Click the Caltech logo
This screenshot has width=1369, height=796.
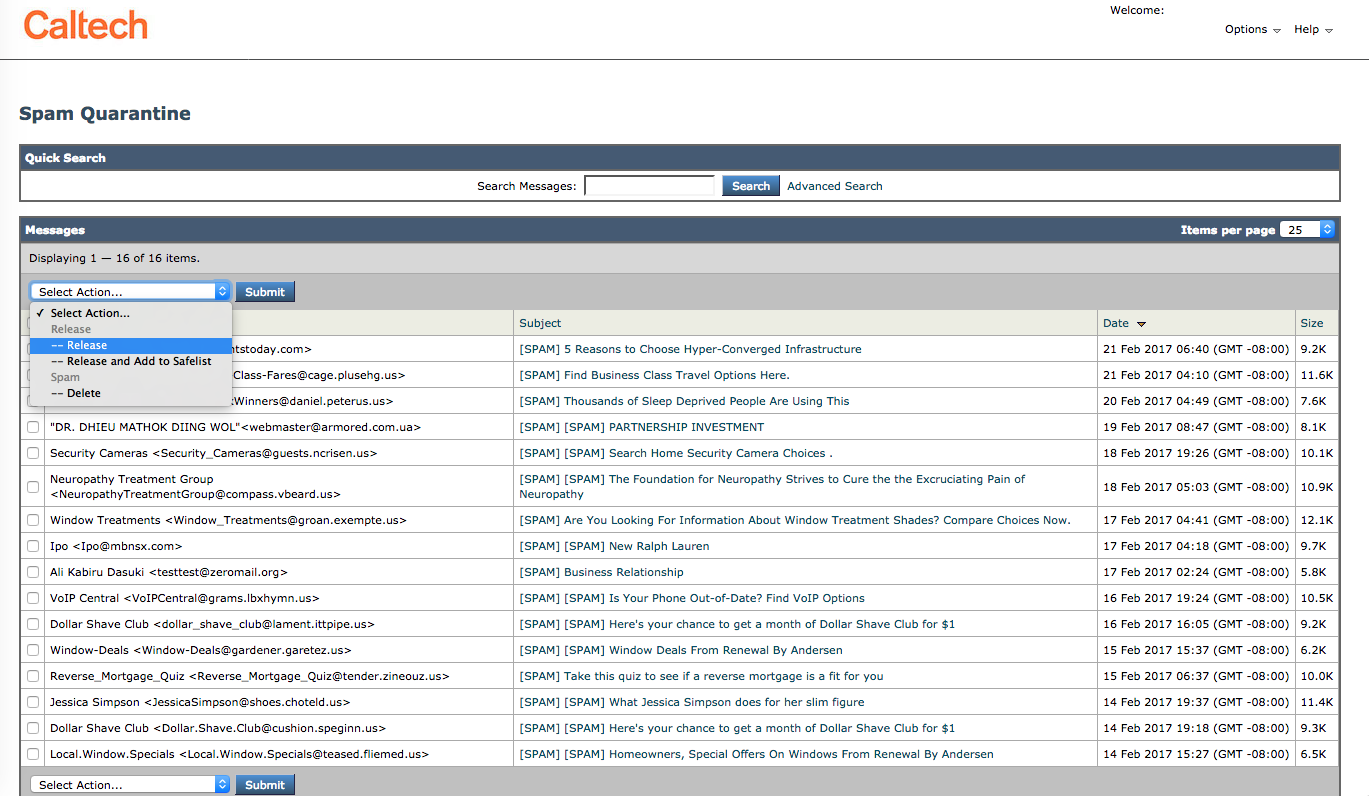(86, 26)
